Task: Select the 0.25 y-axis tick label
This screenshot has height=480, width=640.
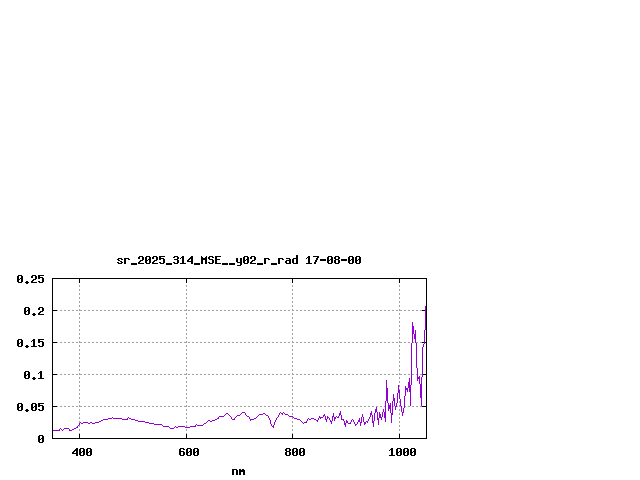Action: [x=31, y=279]
